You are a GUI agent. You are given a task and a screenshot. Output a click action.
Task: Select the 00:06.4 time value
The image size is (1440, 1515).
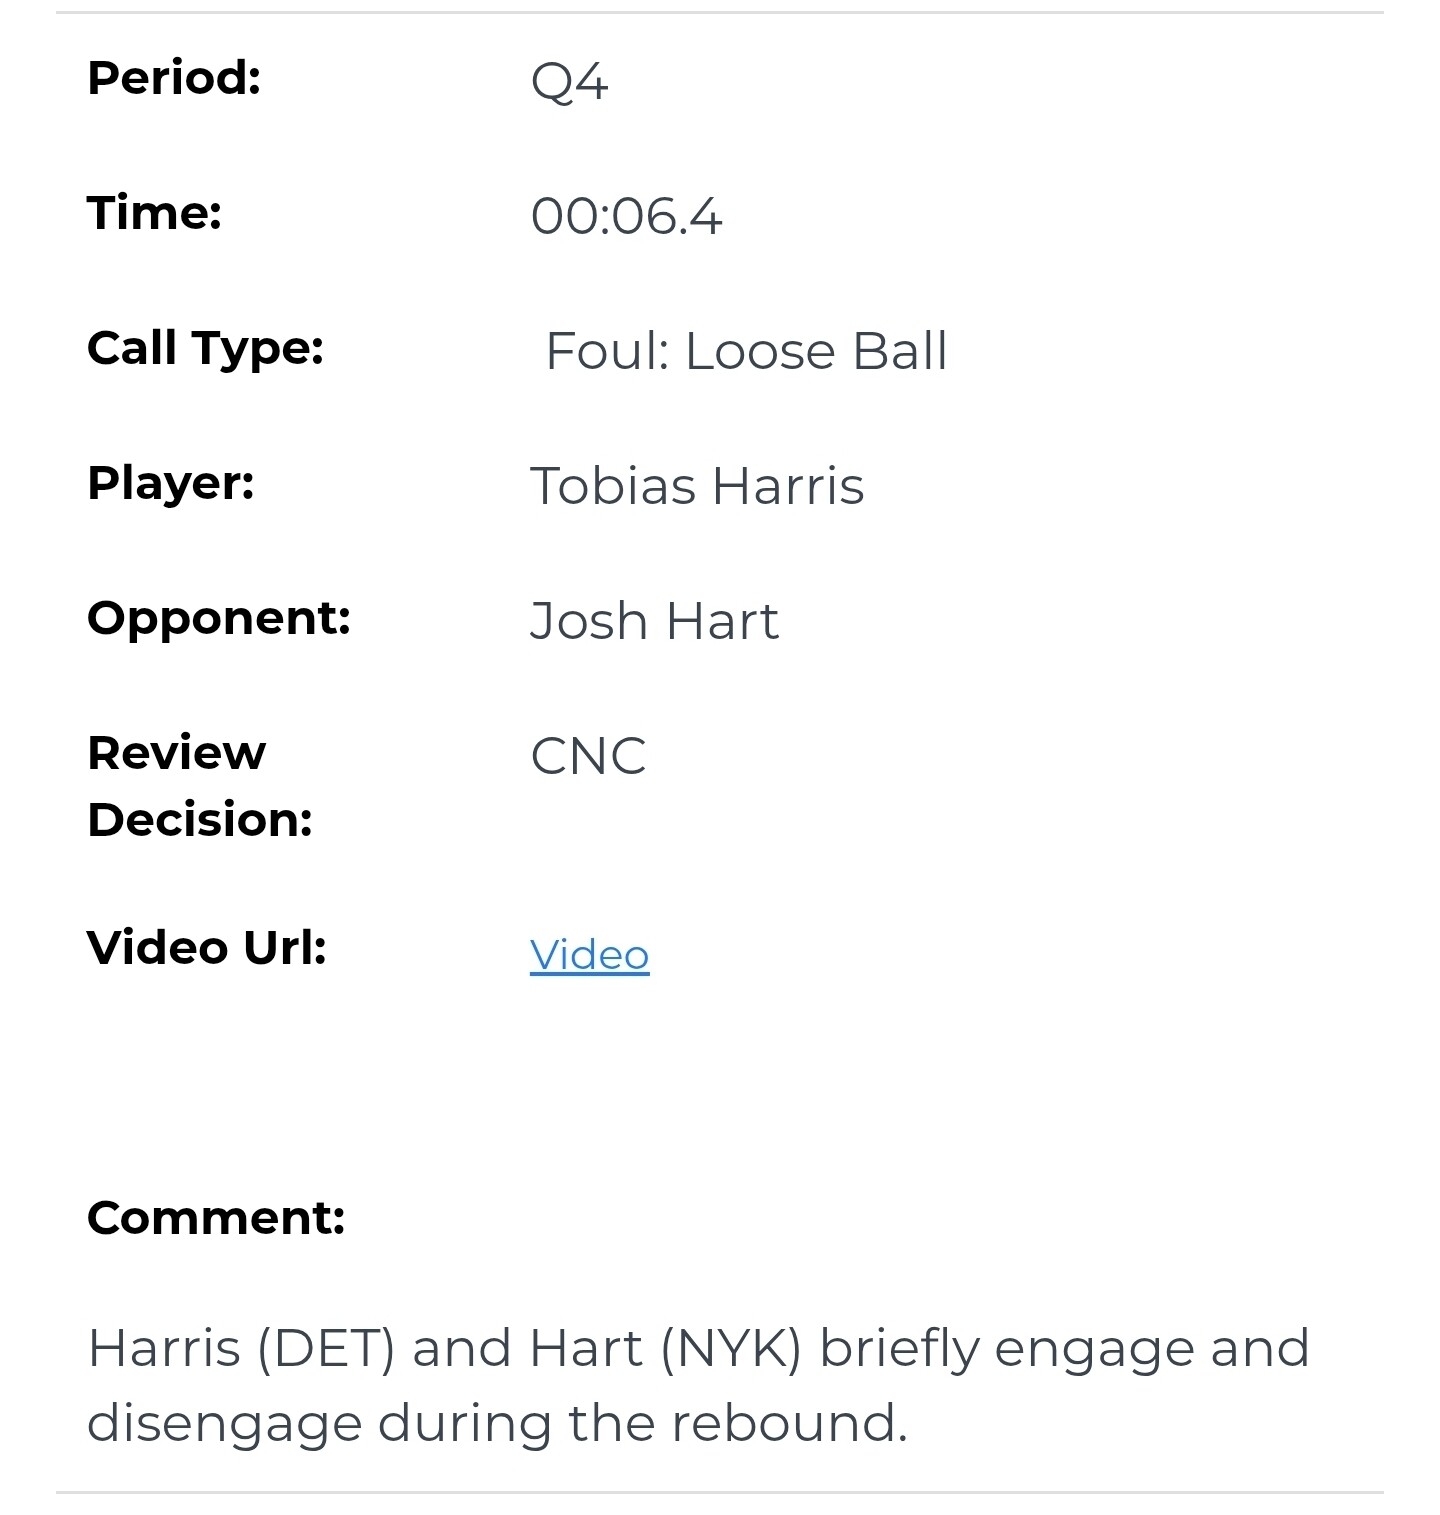click(626, 216)
